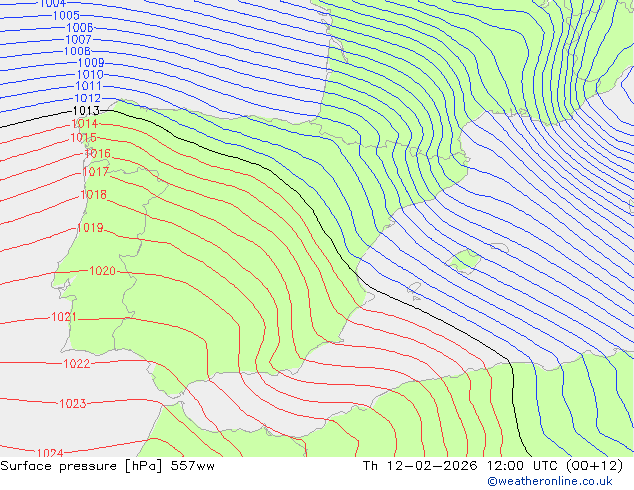The width and height of the screenshot is (634, 490).
Task: Click the red 1023 isobar label
Action: [73, 403]
